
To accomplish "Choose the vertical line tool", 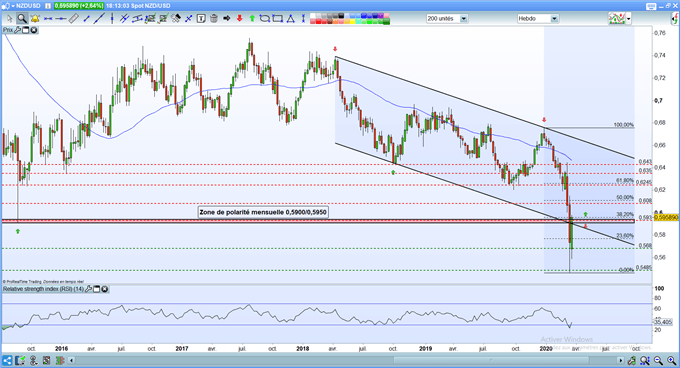I will [x=112, y=19].
